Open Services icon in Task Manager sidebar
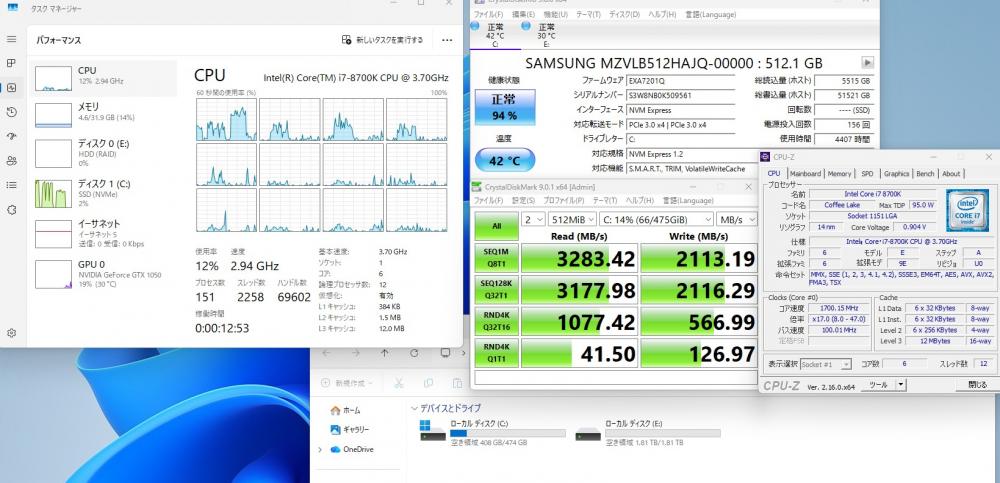The width and height of the screenshot is (1000, 483). pos(11,209)
